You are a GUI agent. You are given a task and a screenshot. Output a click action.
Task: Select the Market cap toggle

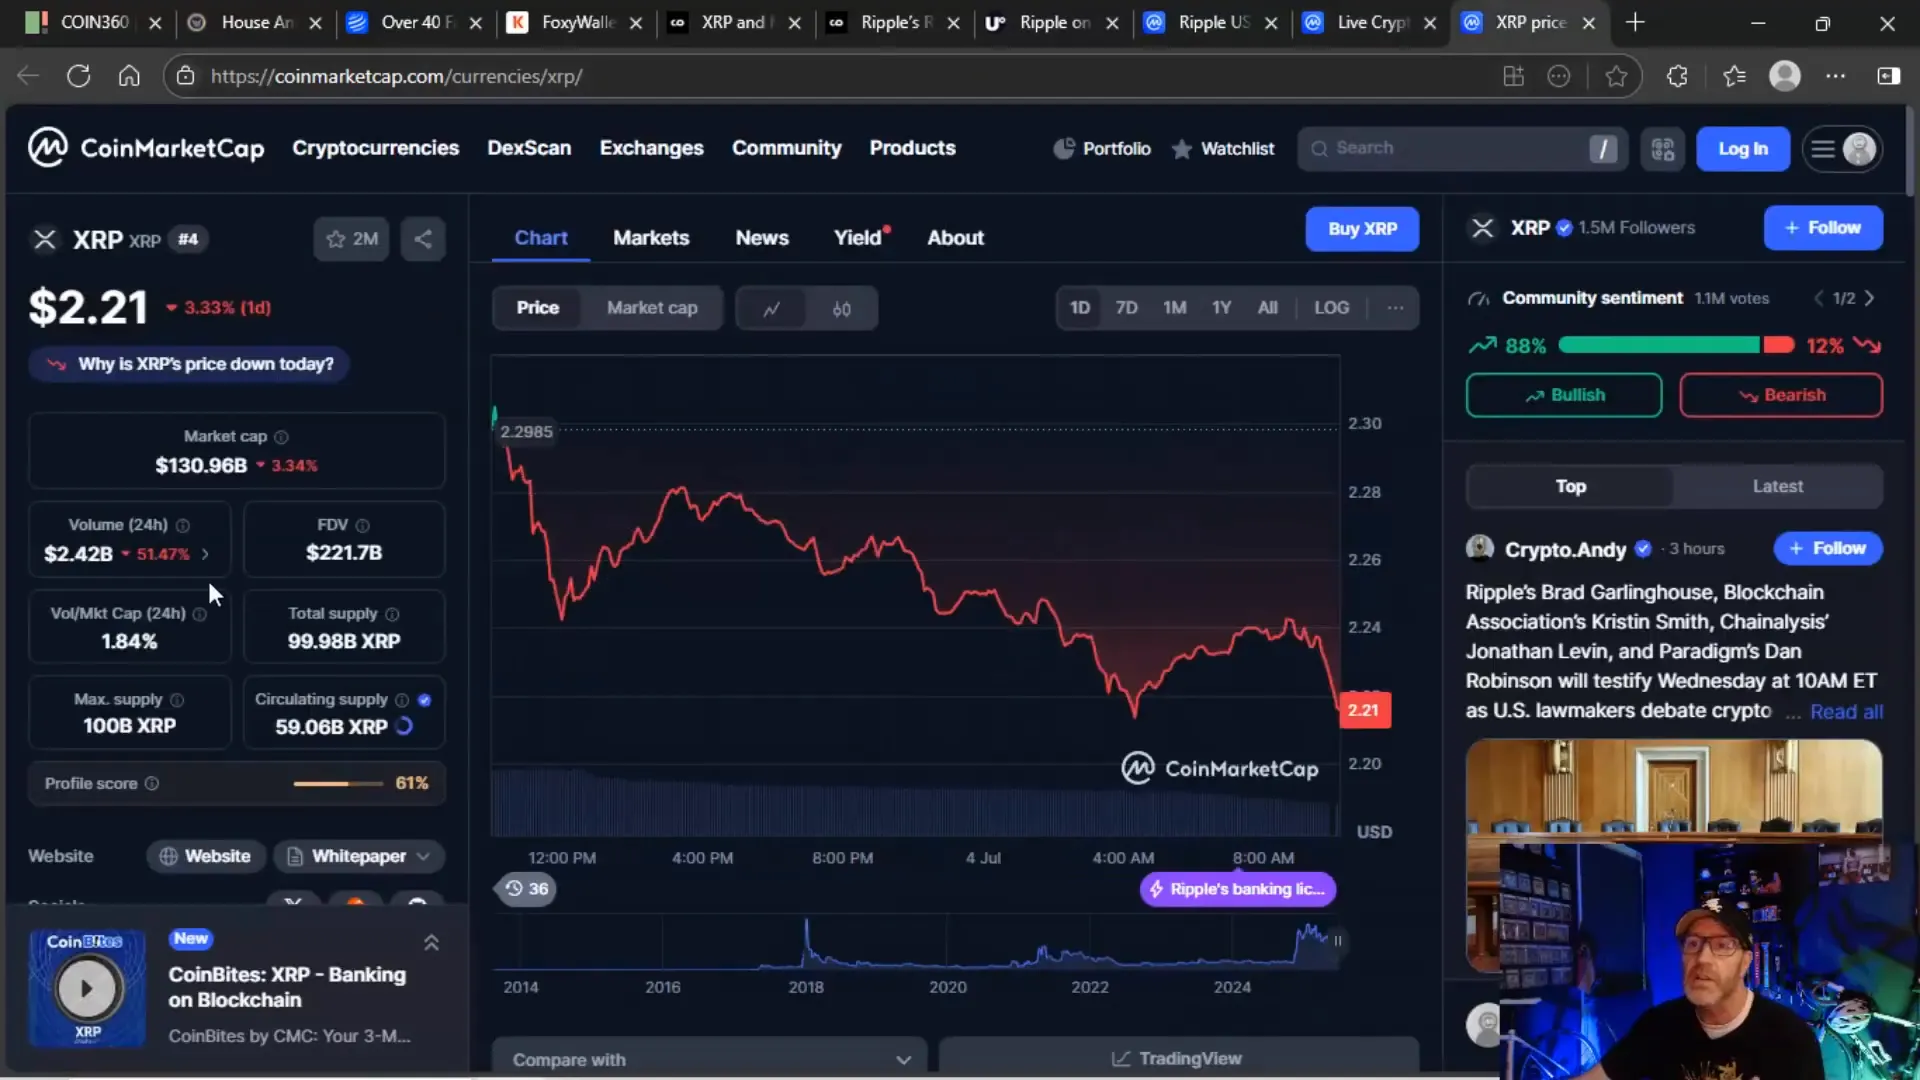tap(652, 308)
